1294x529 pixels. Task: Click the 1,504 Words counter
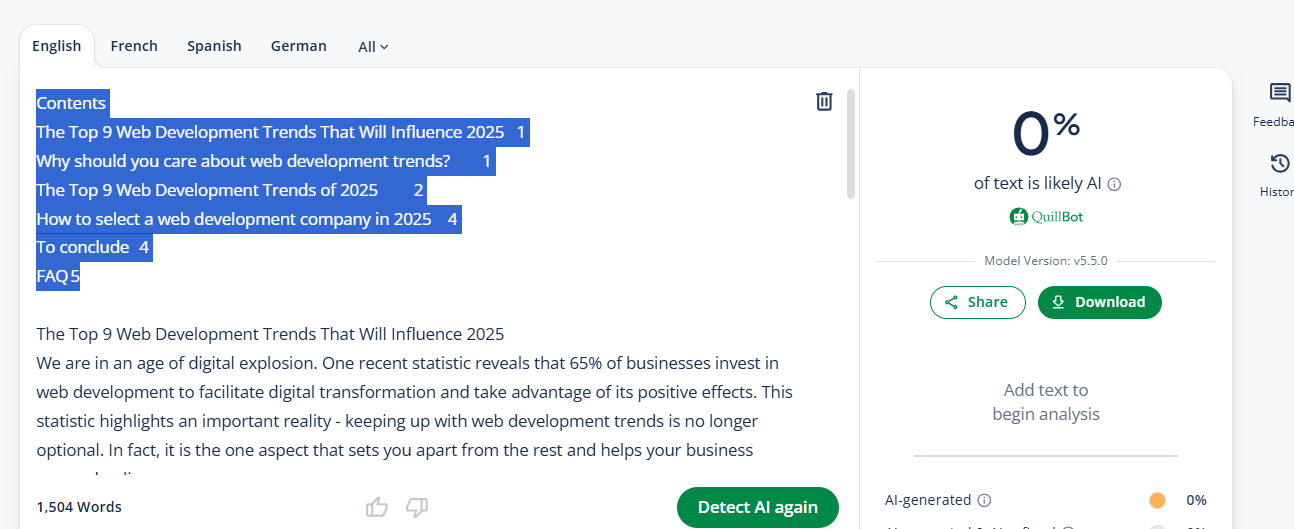coord(79,507)
